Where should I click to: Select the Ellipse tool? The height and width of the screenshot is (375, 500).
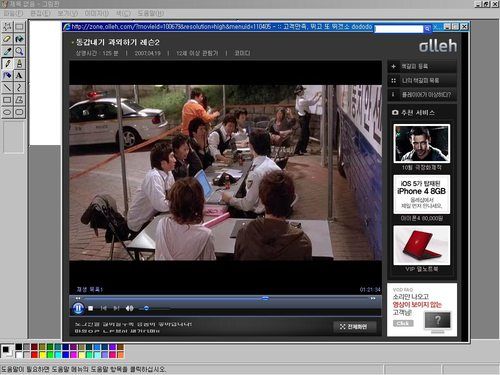(7, 112)
